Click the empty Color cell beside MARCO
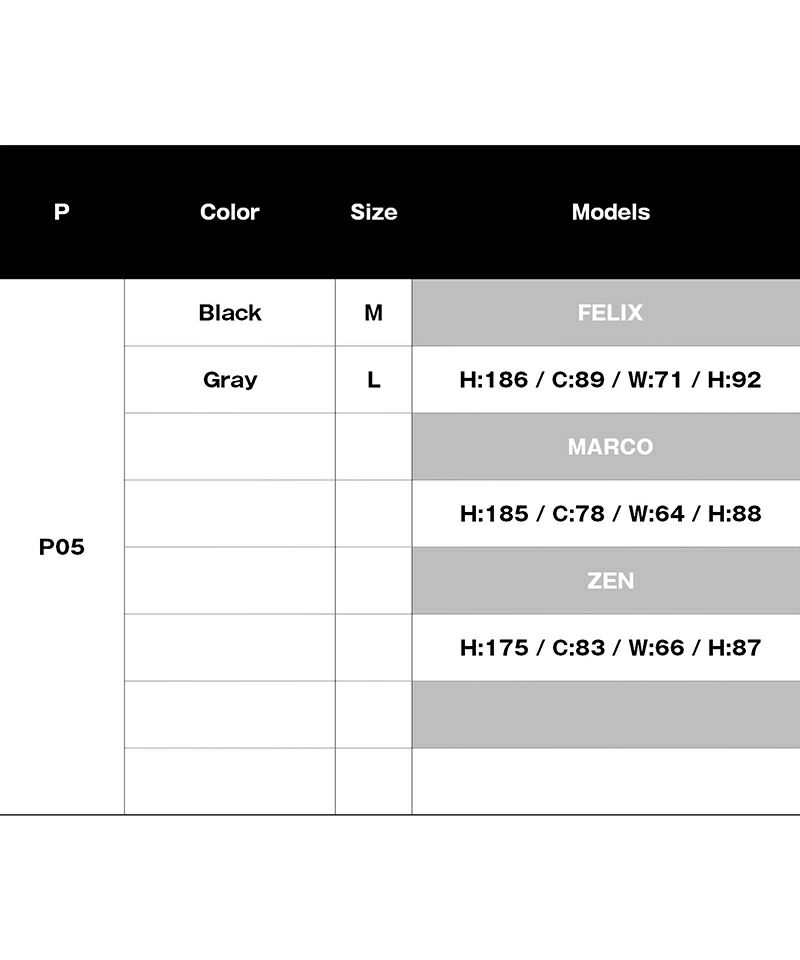The height and width of the screenshot is (960, 800). point(229,447)
